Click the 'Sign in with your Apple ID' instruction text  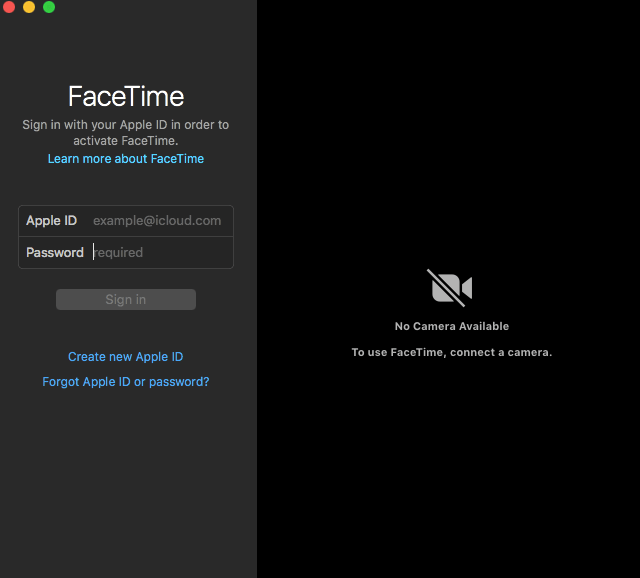pos(126,133)
